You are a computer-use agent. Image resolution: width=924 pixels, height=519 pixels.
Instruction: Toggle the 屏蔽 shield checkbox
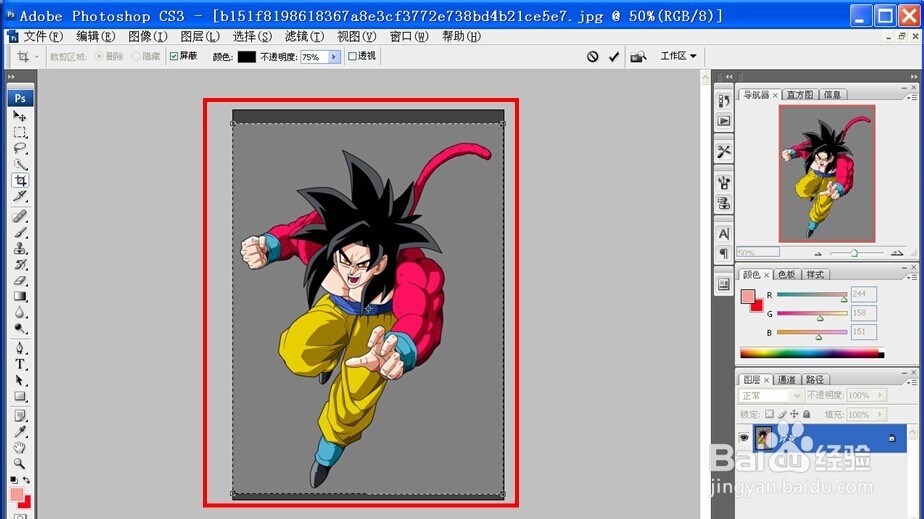(x=174, y=56)
